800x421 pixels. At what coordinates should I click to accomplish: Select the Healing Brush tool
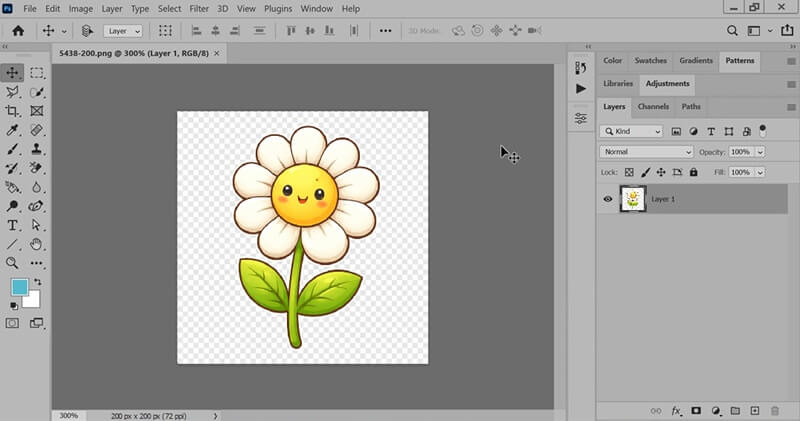tap(36, 130)
